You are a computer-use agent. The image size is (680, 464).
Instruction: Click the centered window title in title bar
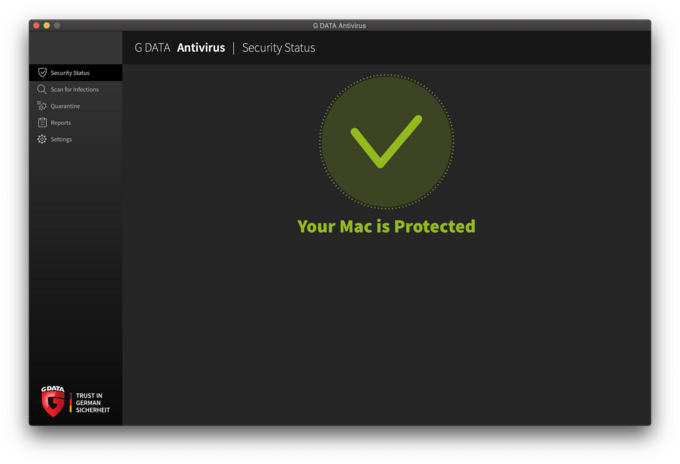coord(340,25)
